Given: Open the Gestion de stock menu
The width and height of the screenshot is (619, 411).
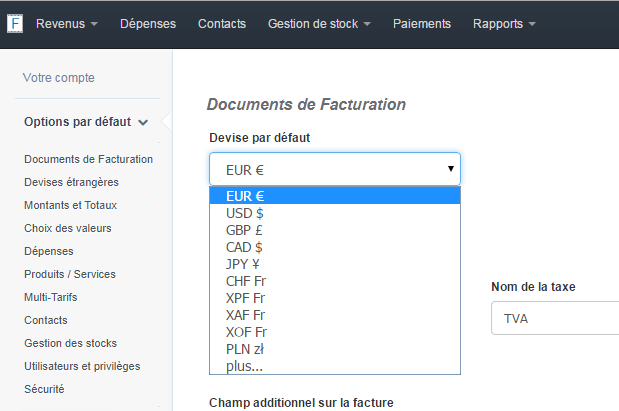Looking at the screenshot, I should coord(319,24).
